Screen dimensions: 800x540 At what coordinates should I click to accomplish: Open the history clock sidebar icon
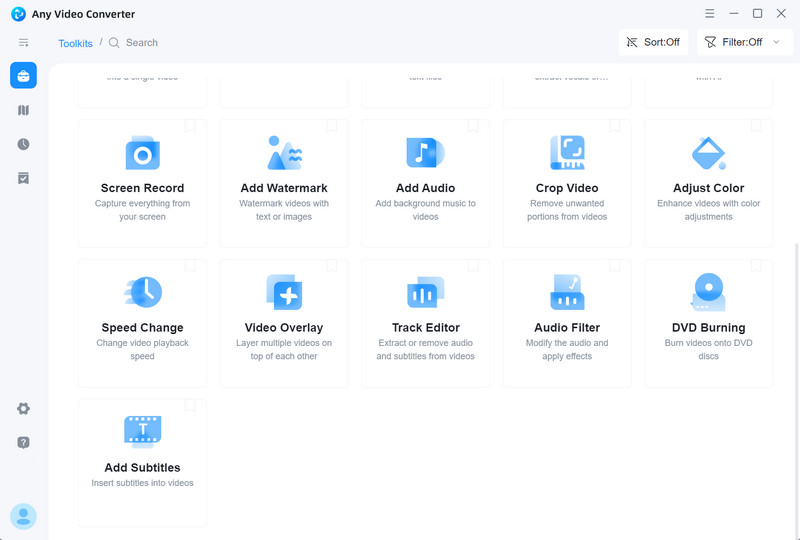click(23, 144)
